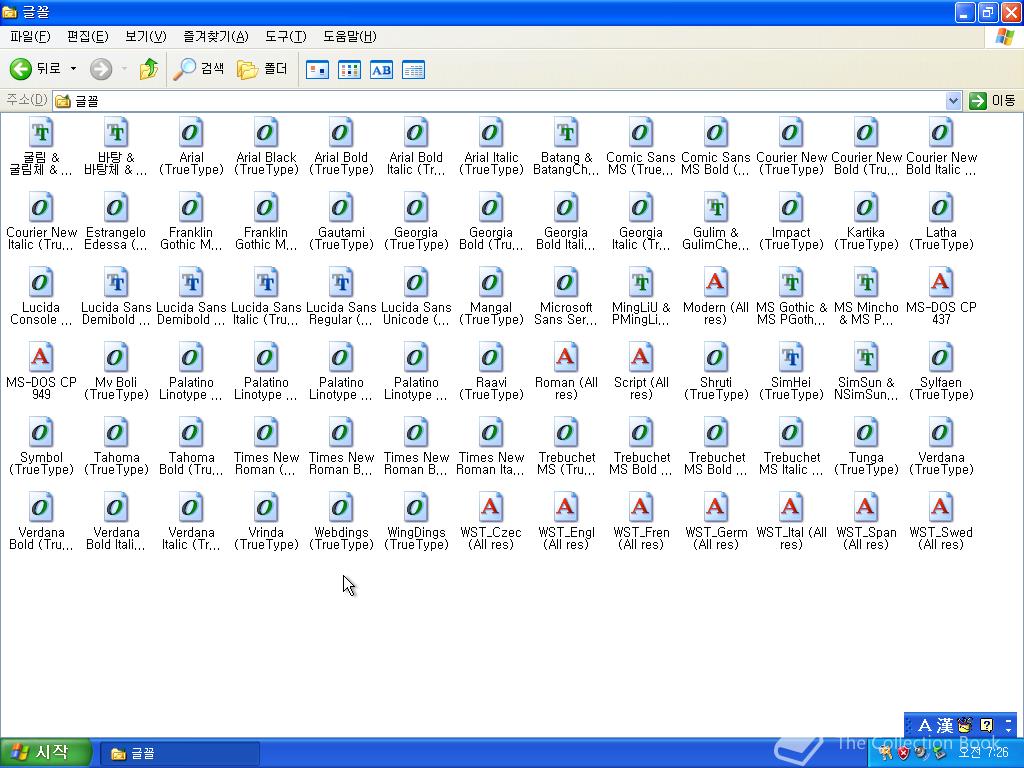Click the Up one level folder icon
The height and width of the screenshot is (768, 1024).
149,69
